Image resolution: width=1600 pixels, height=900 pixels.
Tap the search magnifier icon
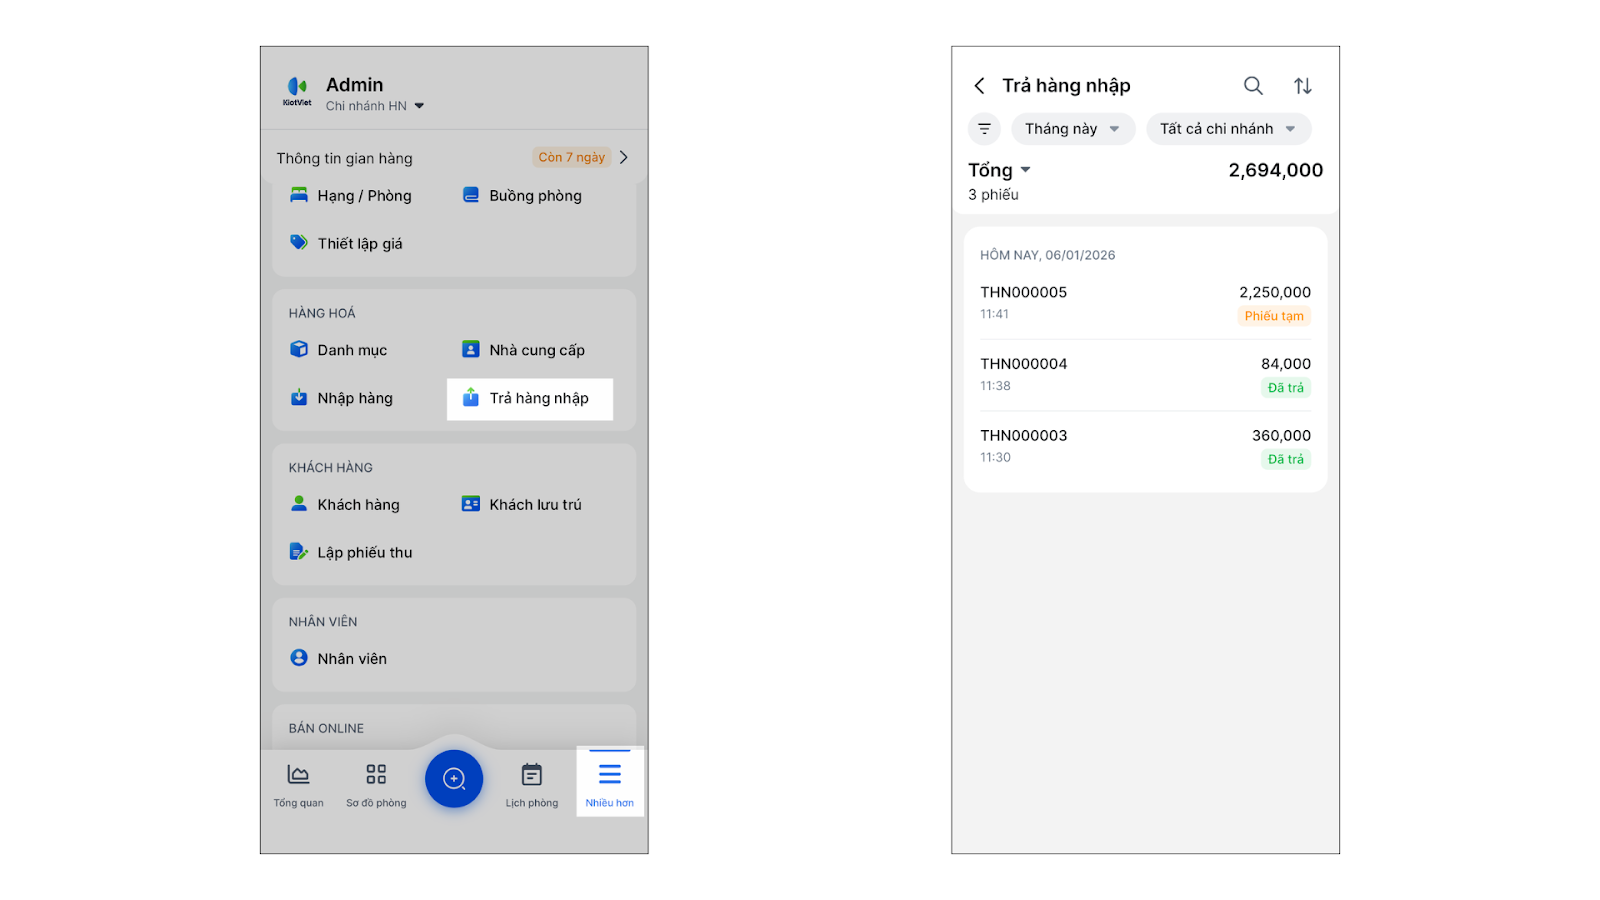1253,86
